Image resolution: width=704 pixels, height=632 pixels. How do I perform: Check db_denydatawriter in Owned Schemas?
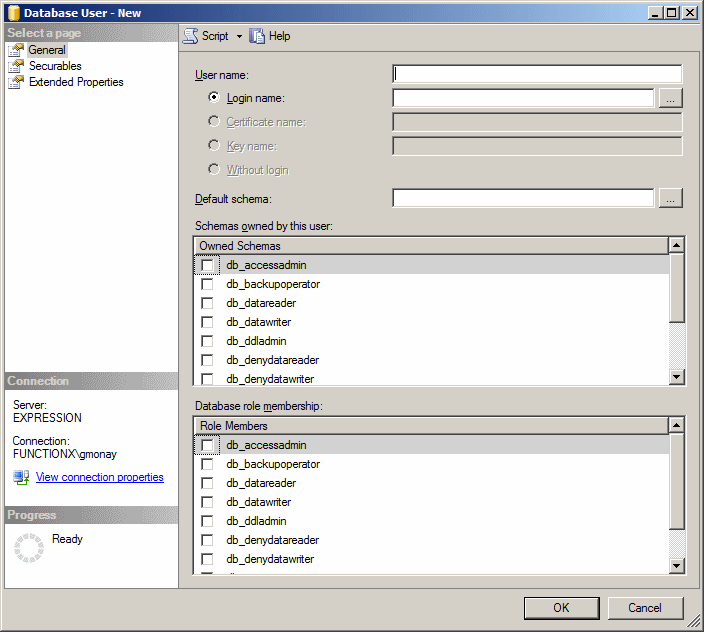tap(207, 379)
